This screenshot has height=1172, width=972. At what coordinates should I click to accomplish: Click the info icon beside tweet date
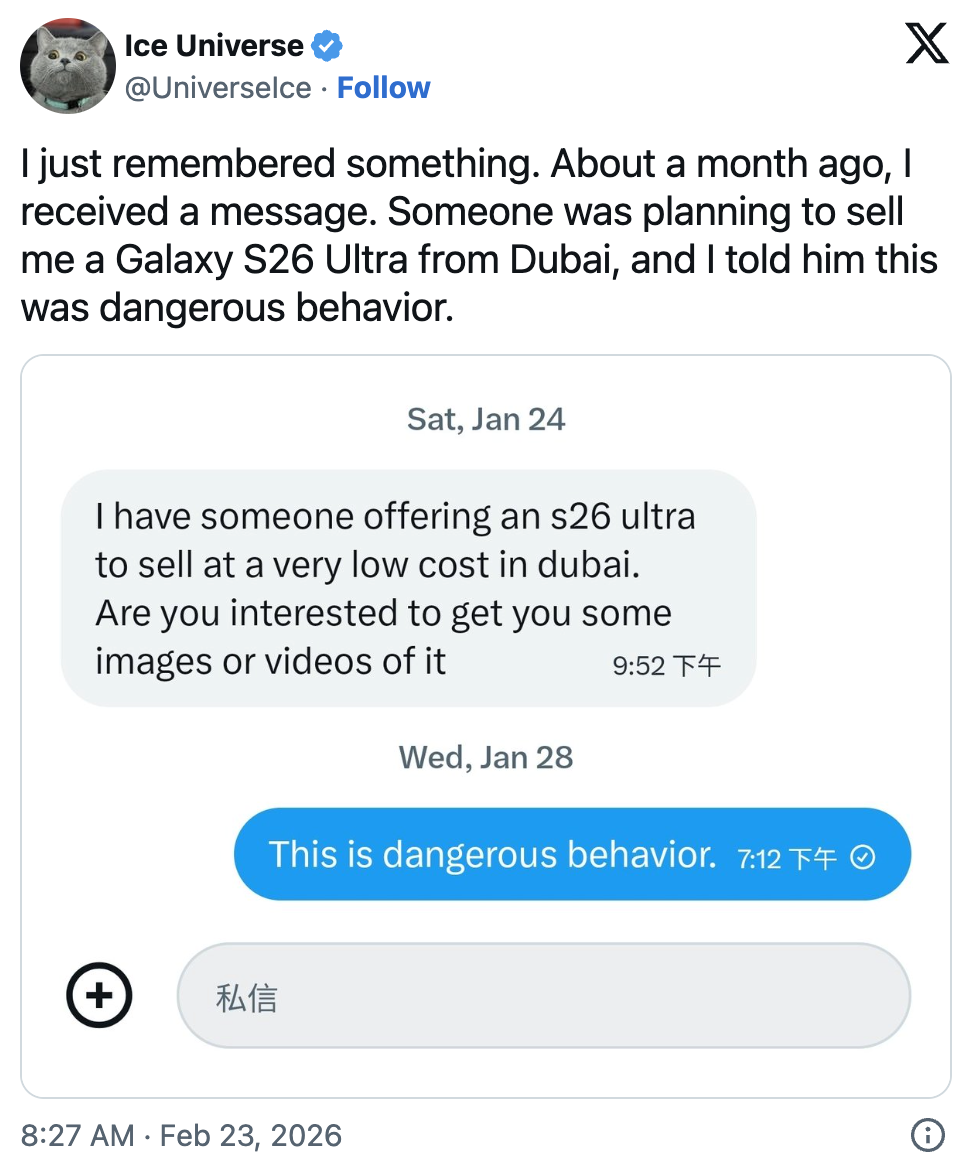(x=927, y=1135)
